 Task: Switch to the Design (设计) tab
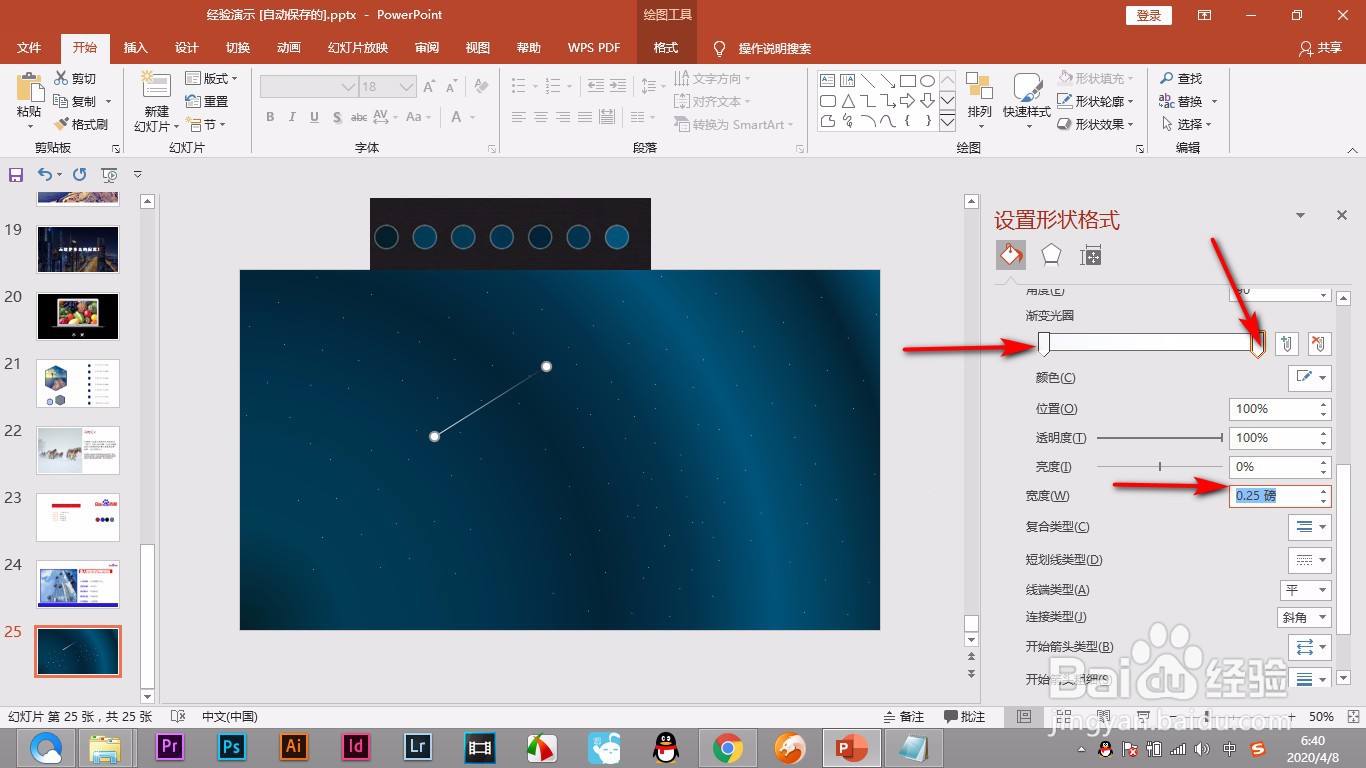coord(186,48)
